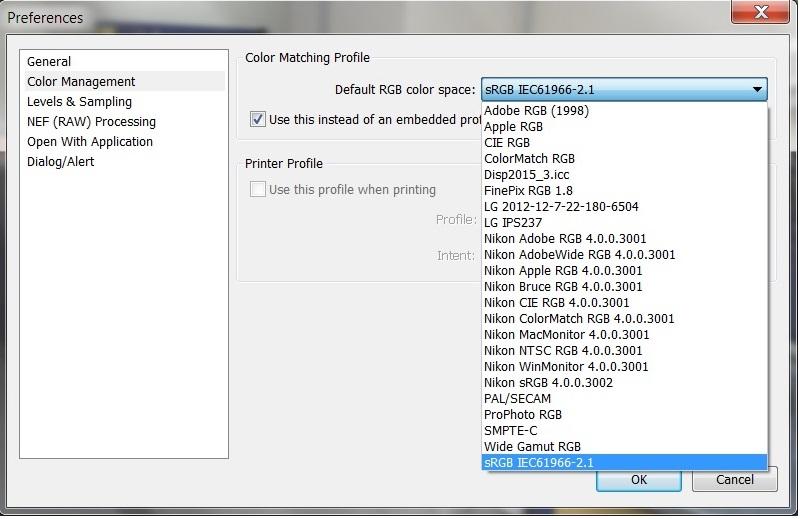Open Dialog/Alert preferences

click(124, 161)
